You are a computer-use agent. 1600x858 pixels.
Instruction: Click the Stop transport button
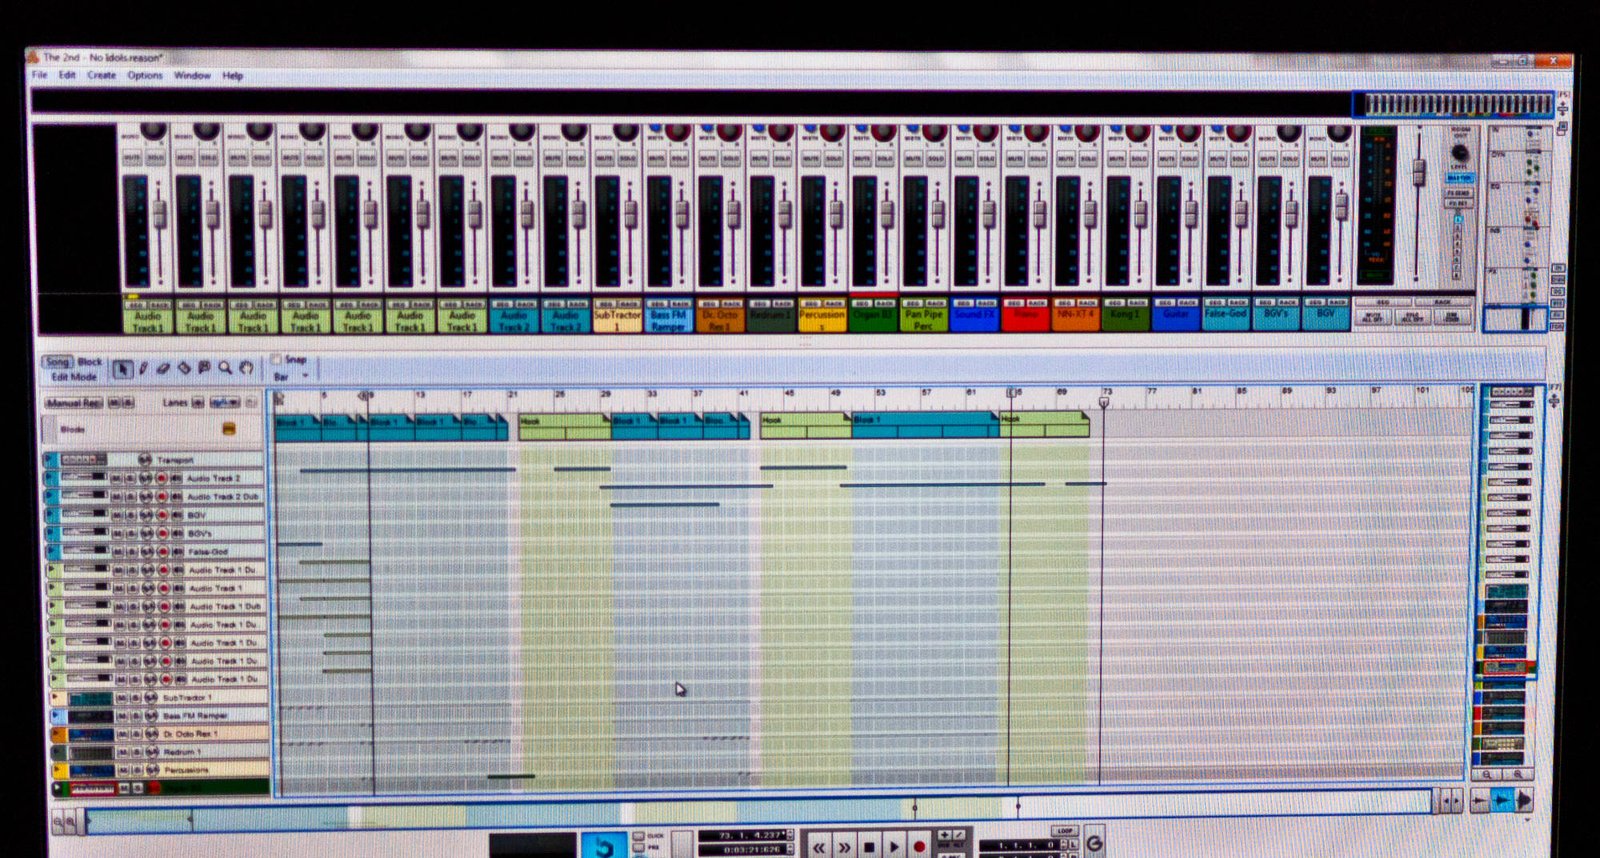tap(869, 847)
